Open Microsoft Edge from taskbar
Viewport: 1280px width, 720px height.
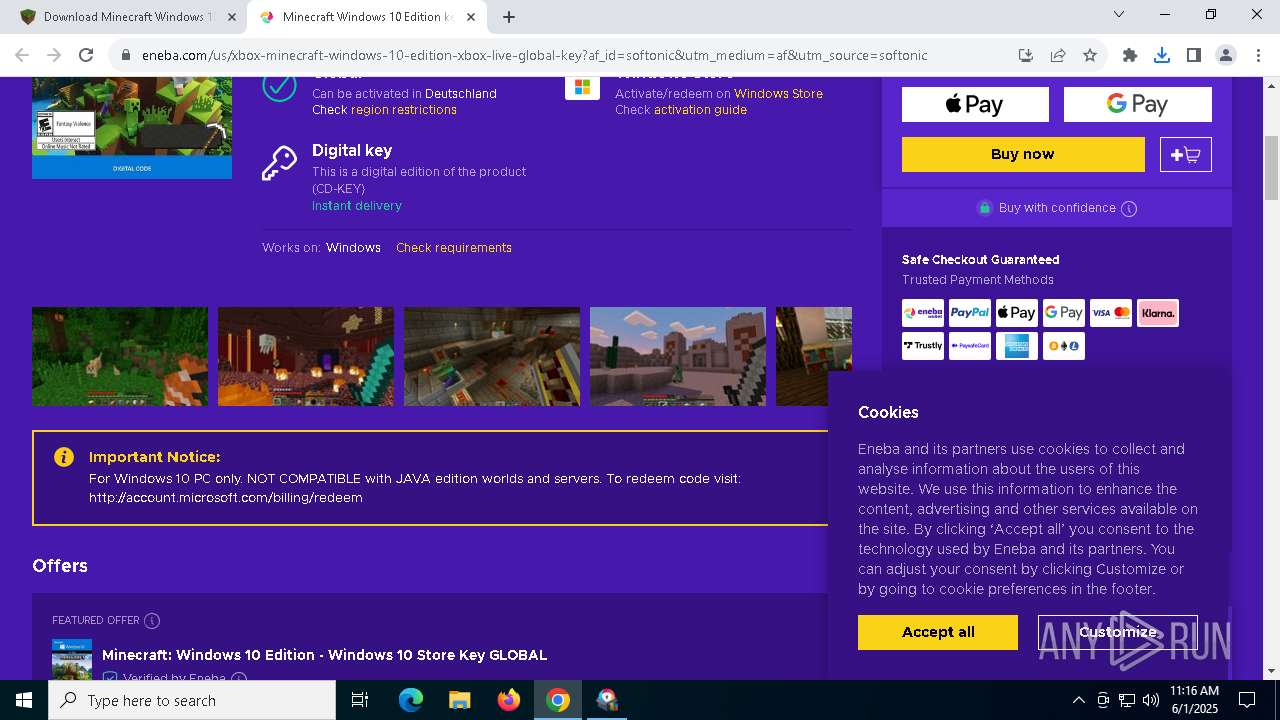411,700
